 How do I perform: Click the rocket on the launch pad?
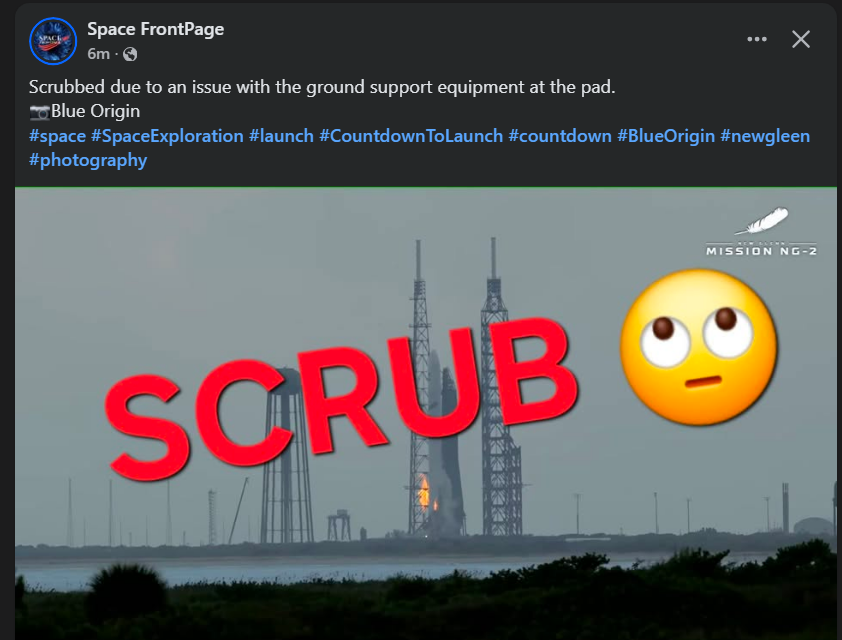tap(443, 446)
